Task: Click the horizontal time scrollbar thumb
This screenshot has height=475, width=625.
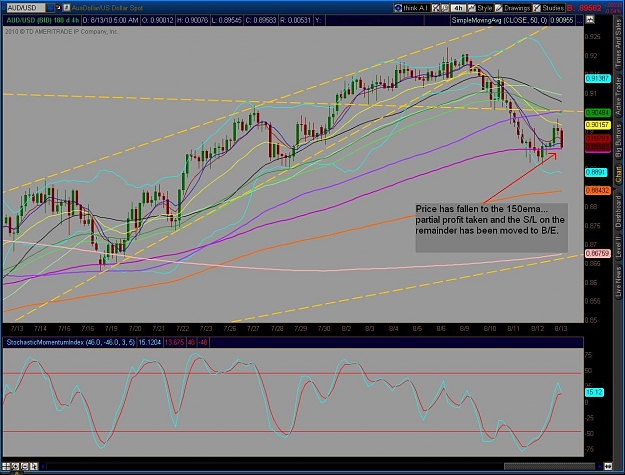Action: [549, 466]
